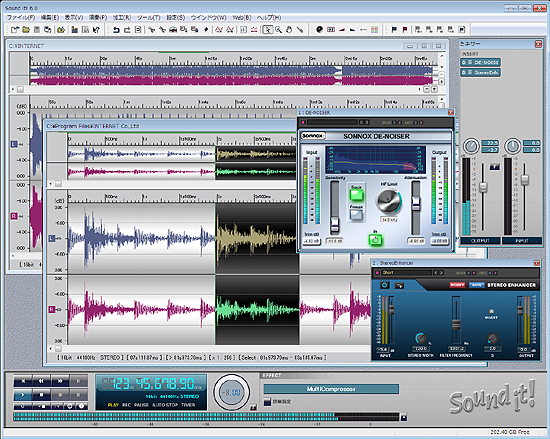Screen dimensions: 550x439
Task: Click the loop playback icon in transport
Action: tap(23, 406)
